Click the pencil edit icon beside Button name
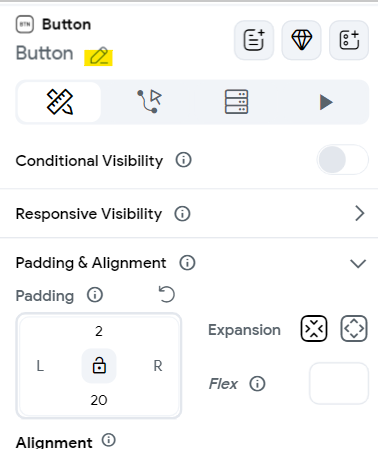This screenshot has width=378, height=449. pos(99,56)
